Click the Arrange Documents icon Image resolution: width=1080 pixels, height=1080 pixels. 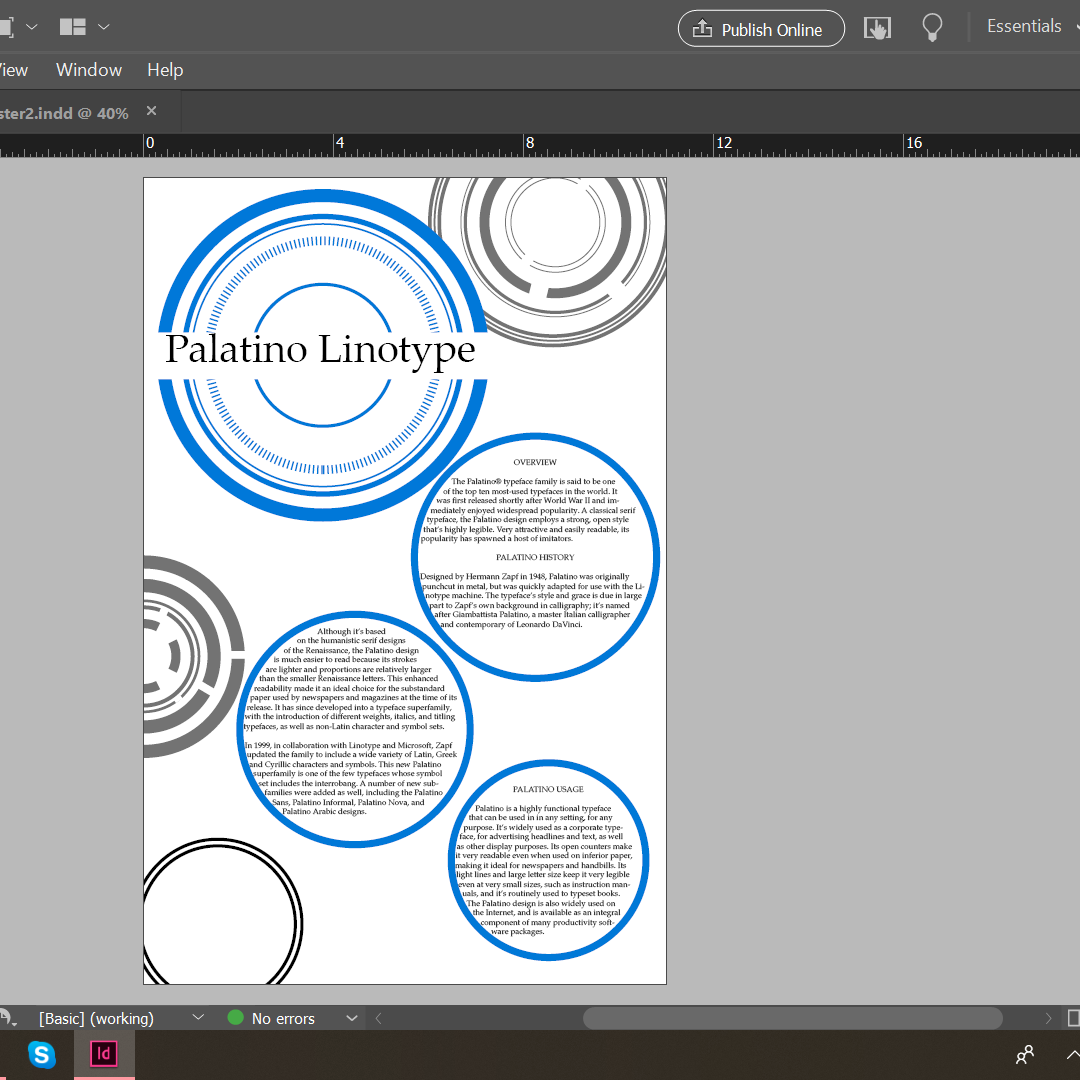(x=72, y=27)
